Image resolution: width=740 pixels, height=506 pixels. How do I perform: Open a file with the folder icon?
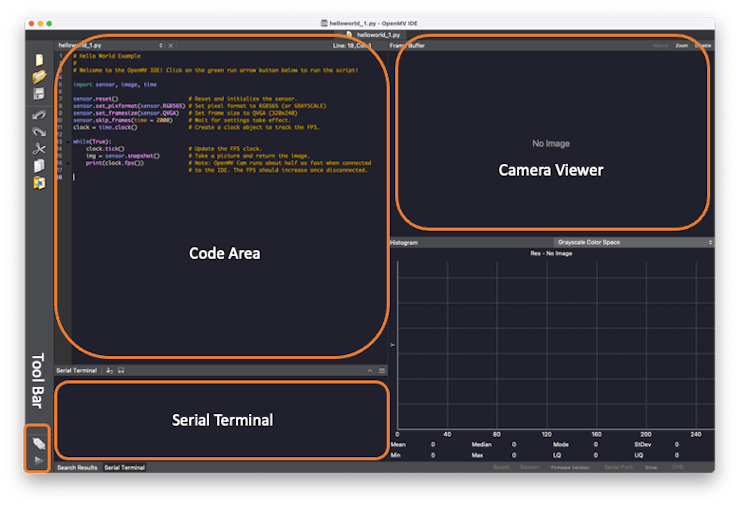pyautogui.click(x=39, y=76)
